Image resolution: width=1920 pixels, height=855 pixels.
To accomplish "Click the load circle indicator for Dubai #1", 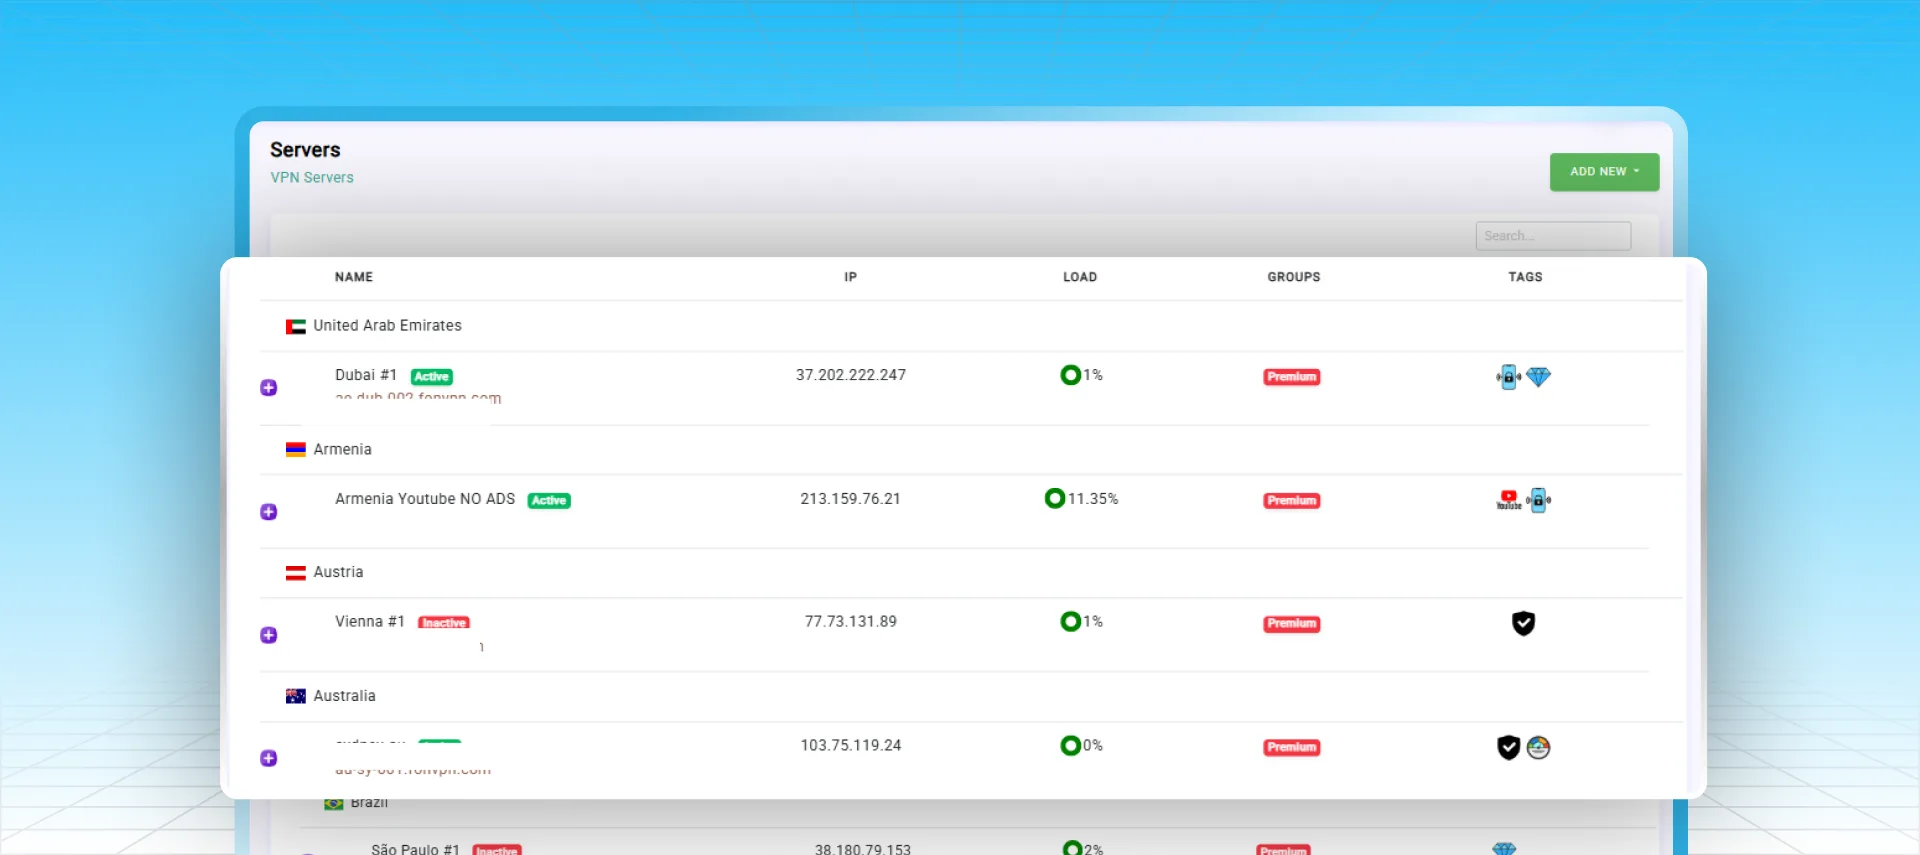I will 1070,375.
